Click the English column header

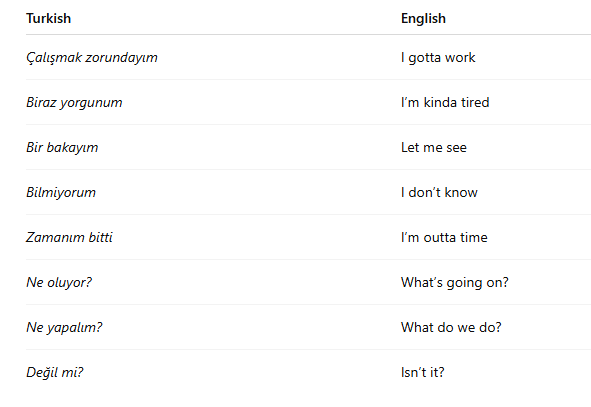tap(423, 18)
